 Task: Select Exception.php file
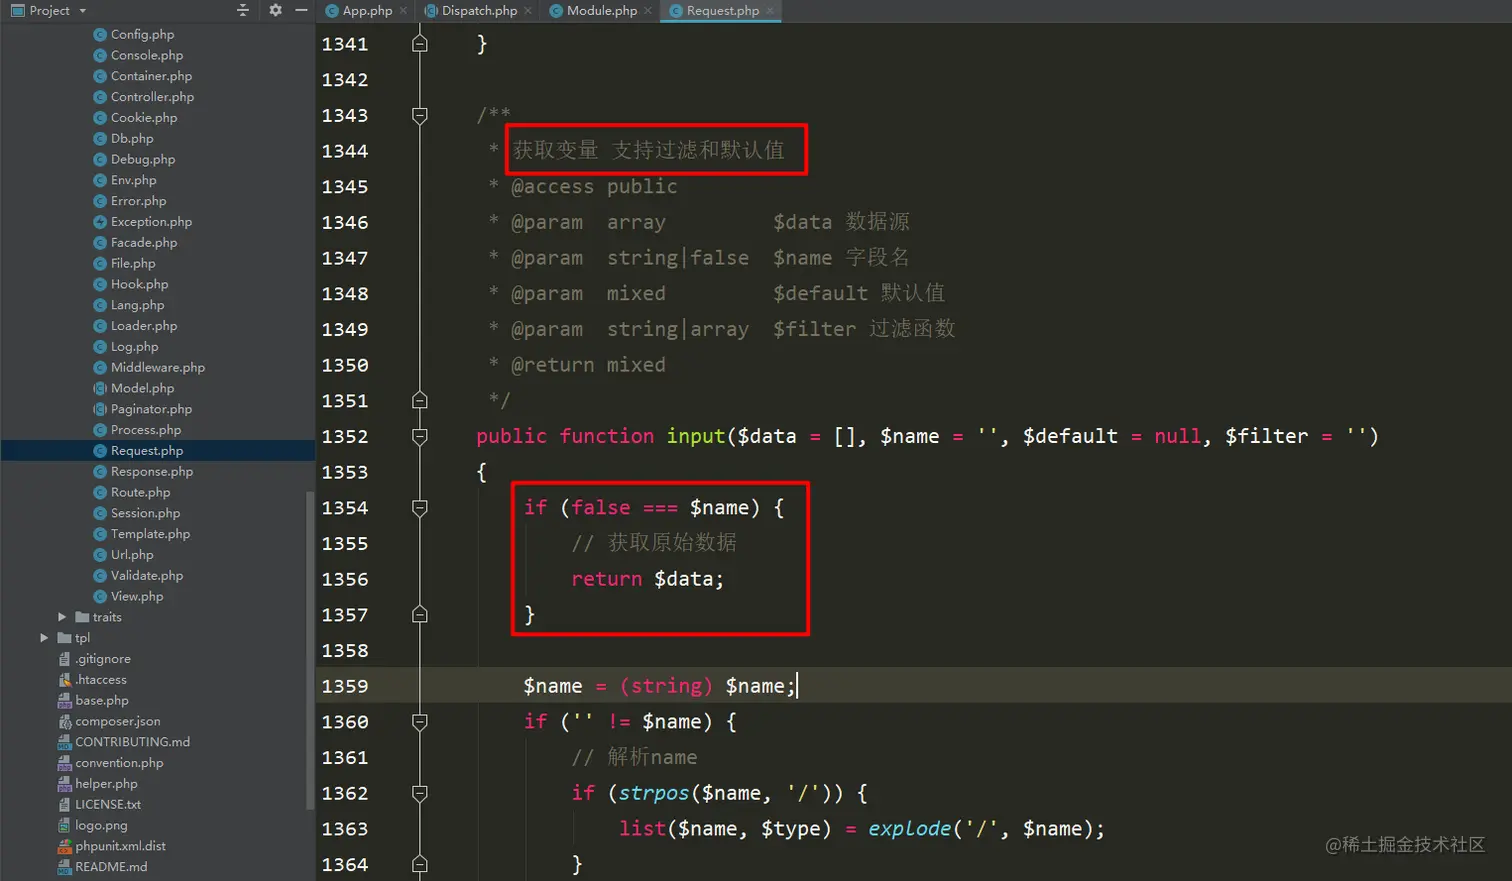(x=151, y=222)
